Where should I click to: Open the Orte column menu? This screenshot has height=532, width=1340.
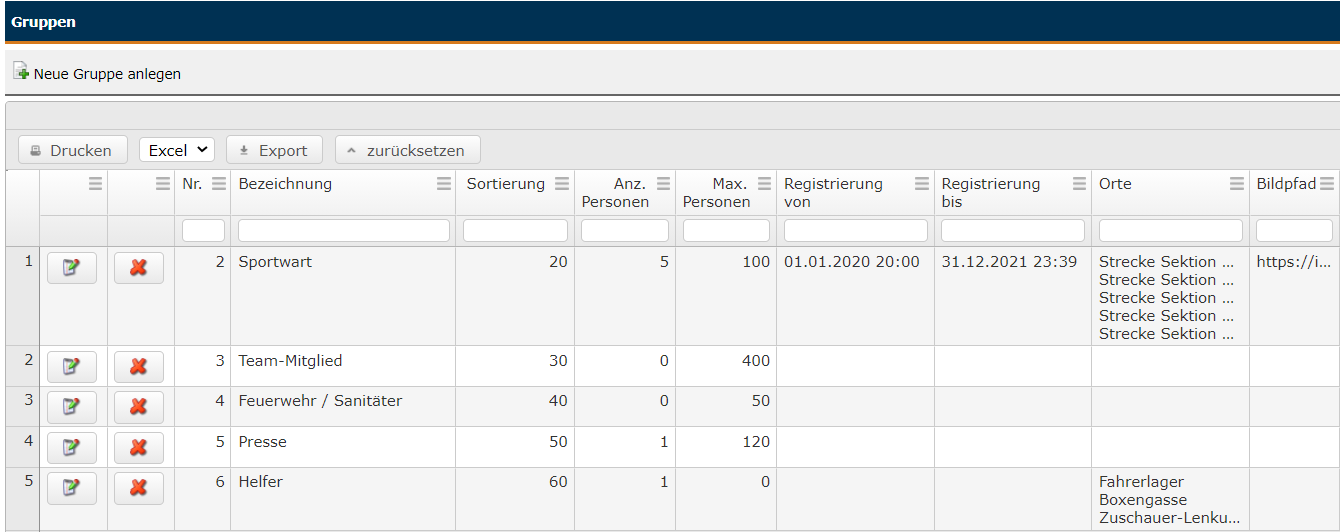tap(1237, 184)
